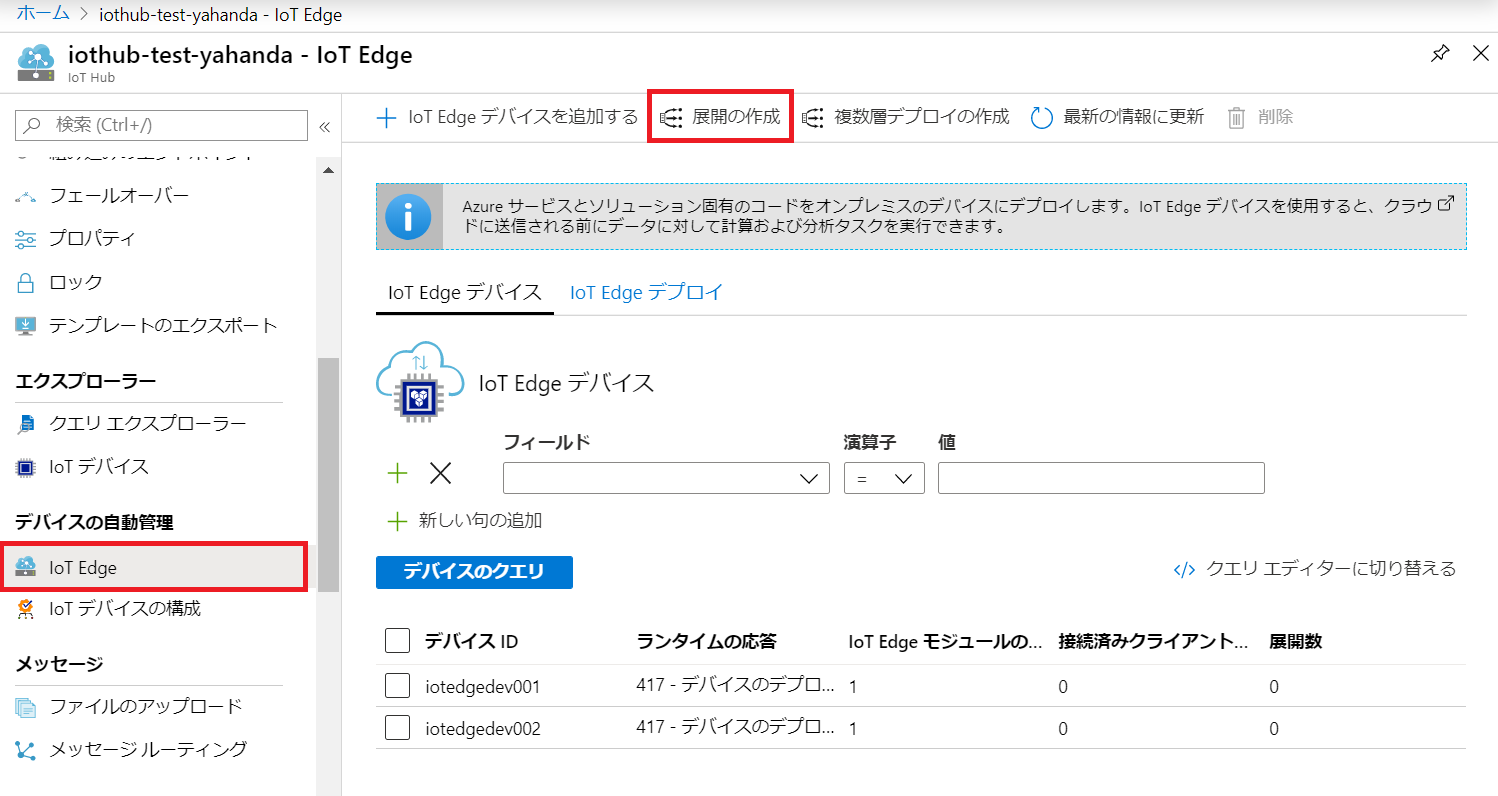Click the blue info icon in banner
The height and width of the screenshot is (796, 1498).
pyautogui.click(x=408, y=216)
